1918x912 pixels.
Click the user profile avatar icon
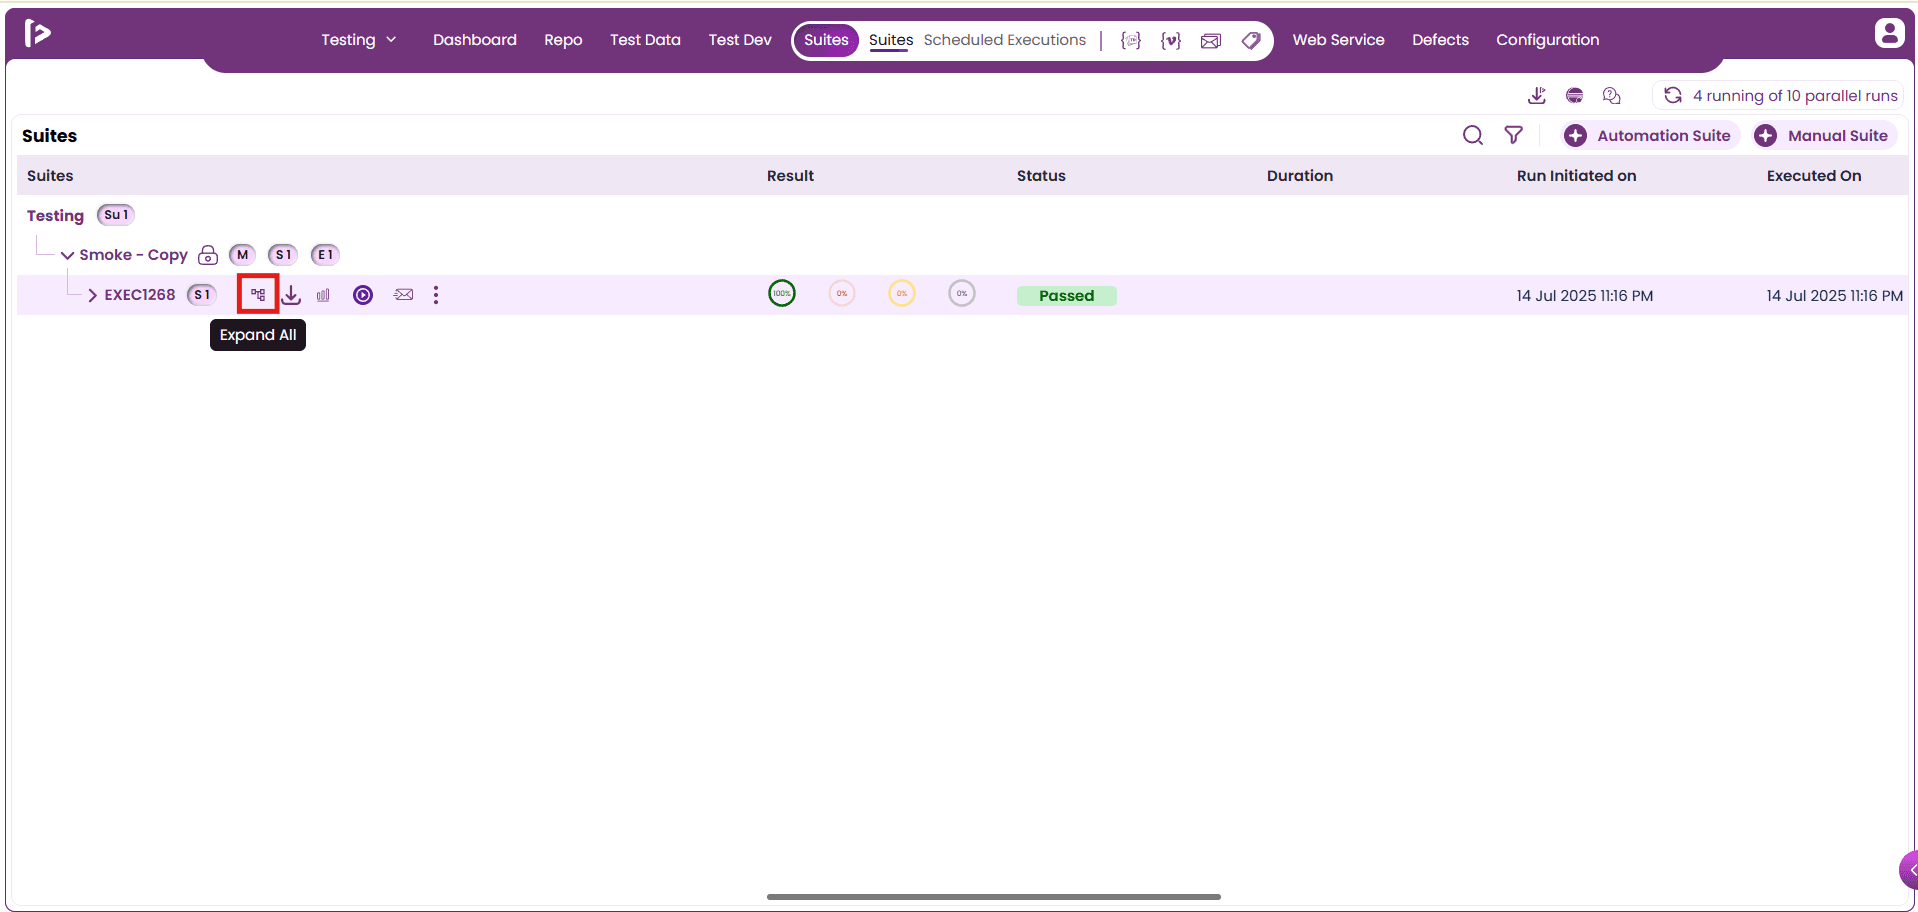[x=1889, y=33]
